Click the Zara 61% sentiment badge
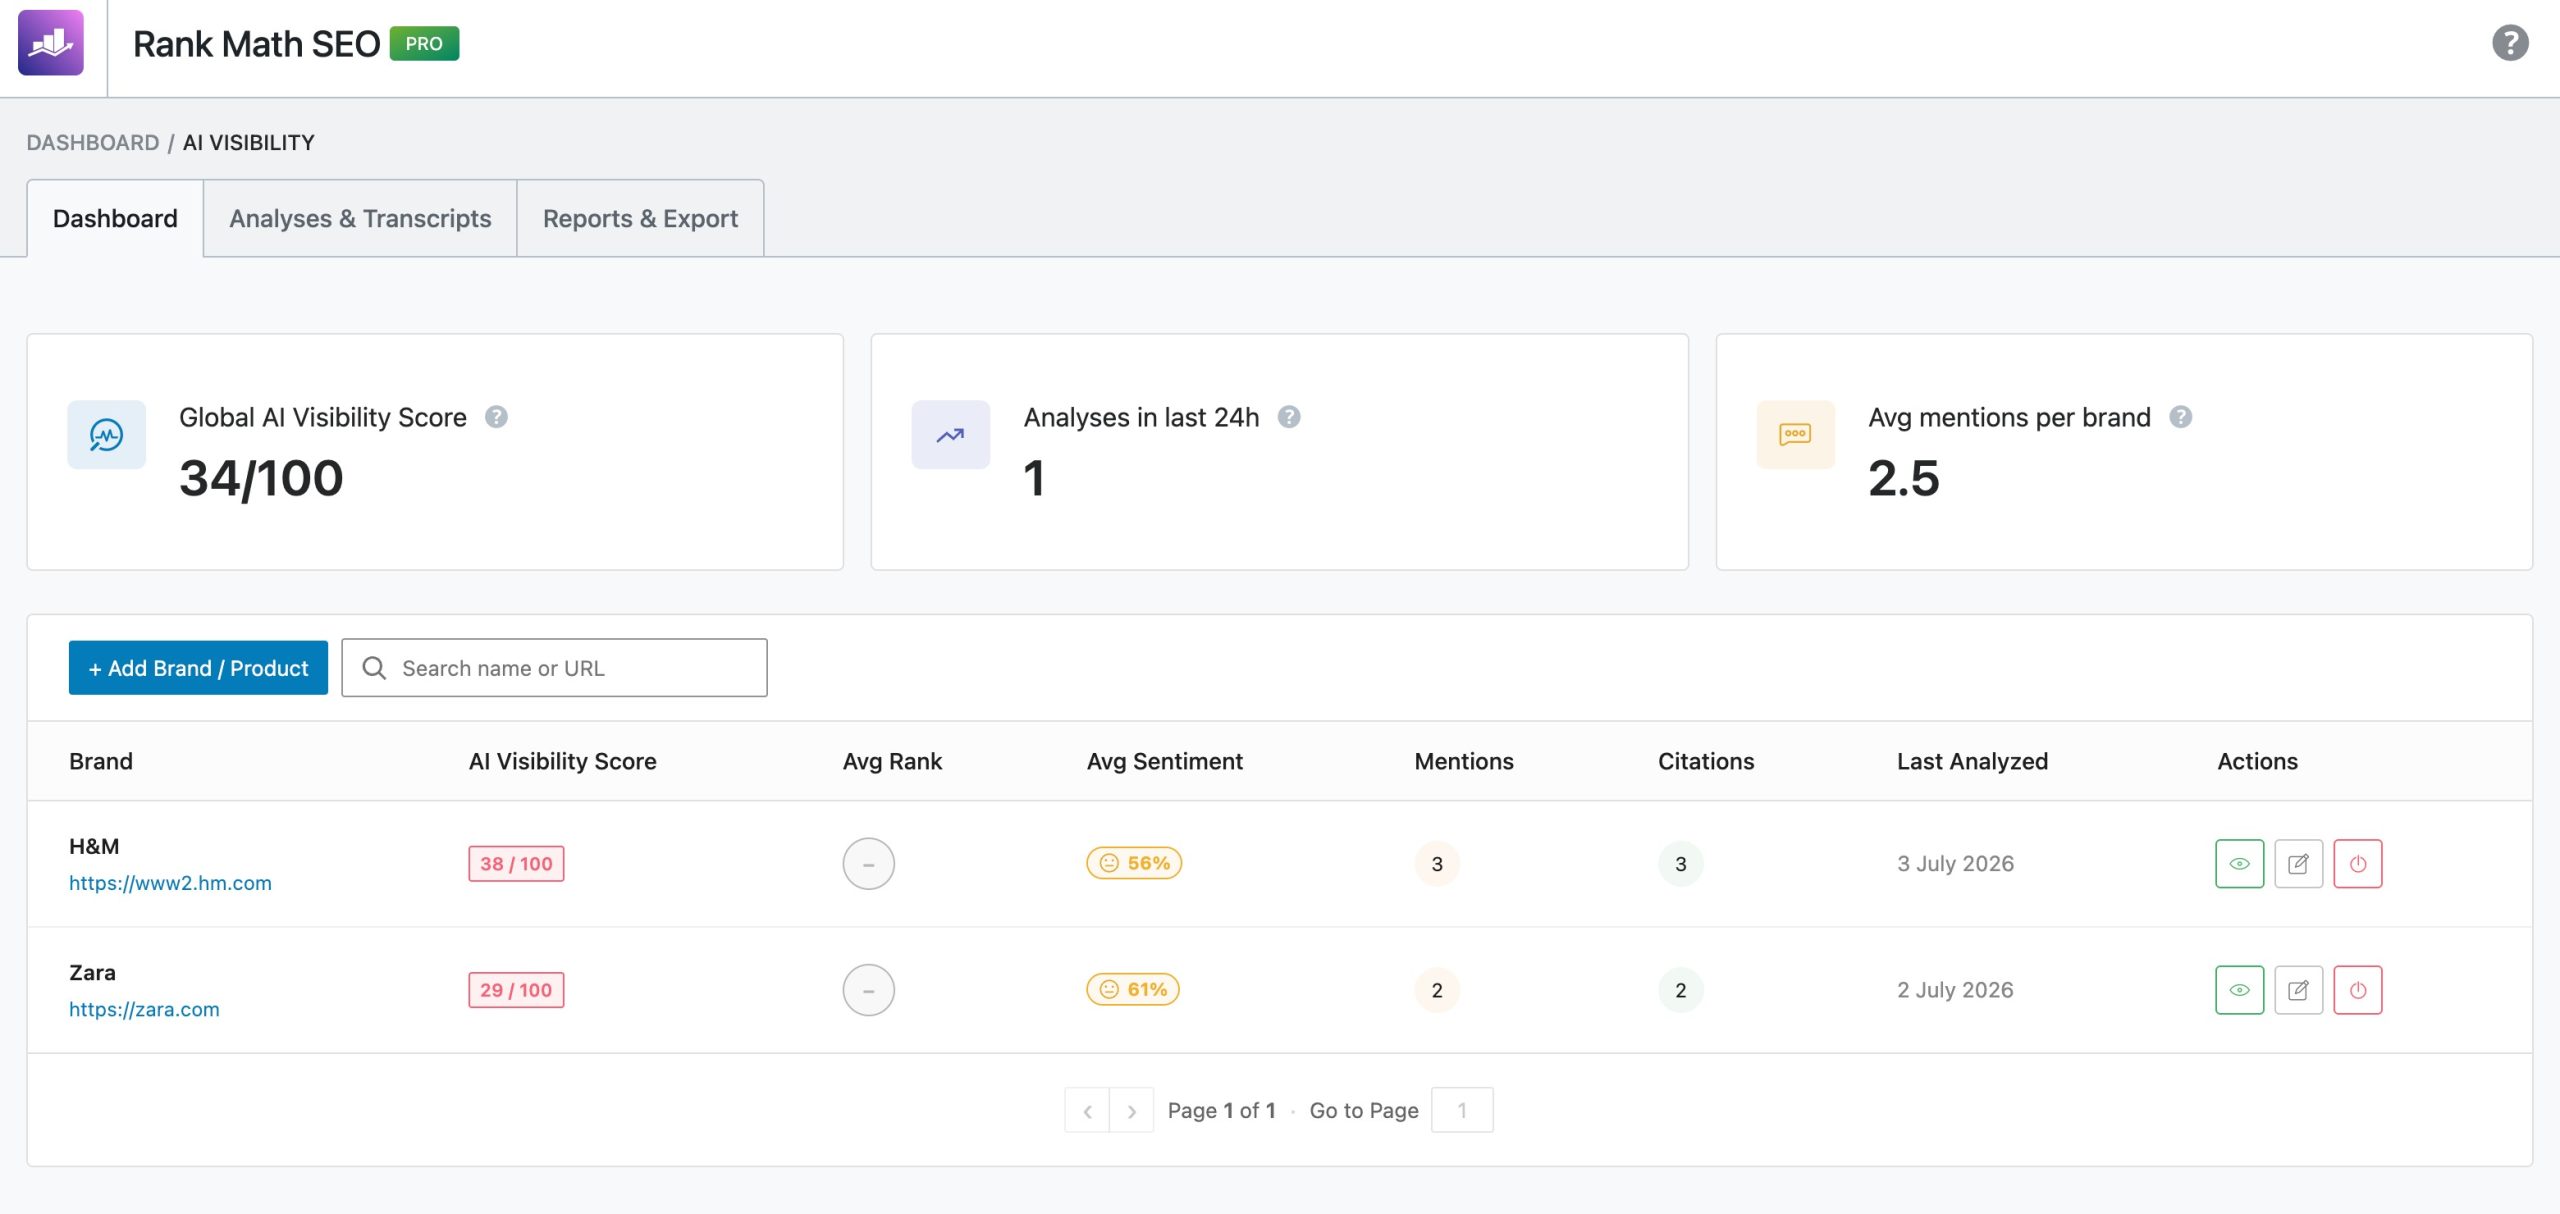 click(1133, 989)
